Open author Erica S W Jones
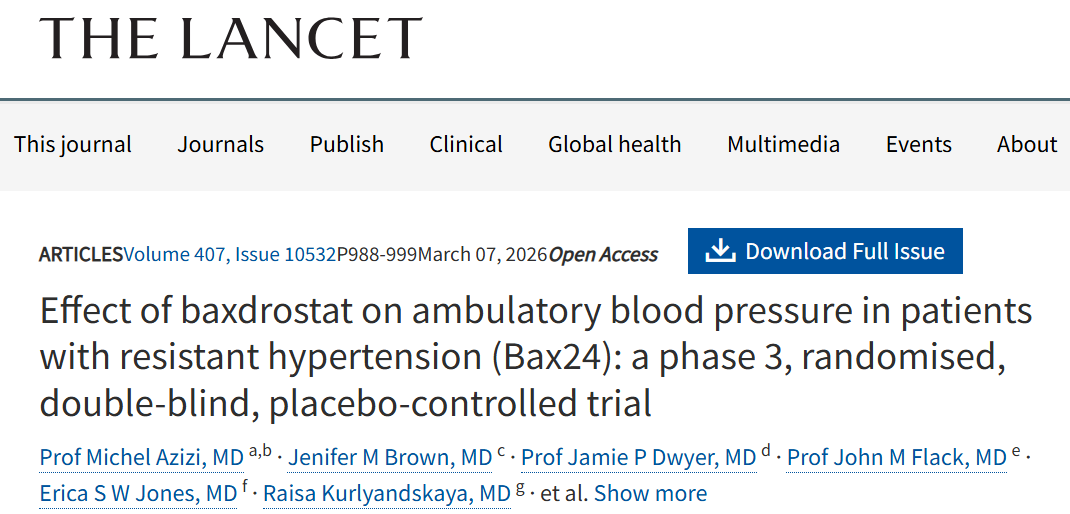This screenshot has height=514, width=1070. point(138,493)
